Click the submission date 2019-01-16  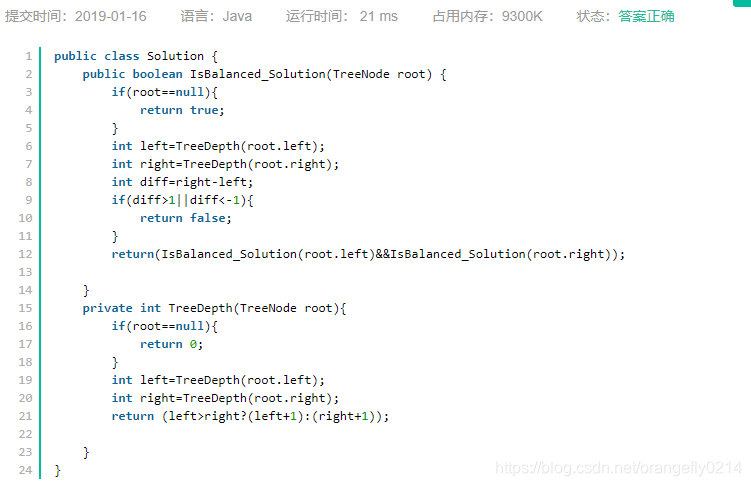tap(111, 16)
